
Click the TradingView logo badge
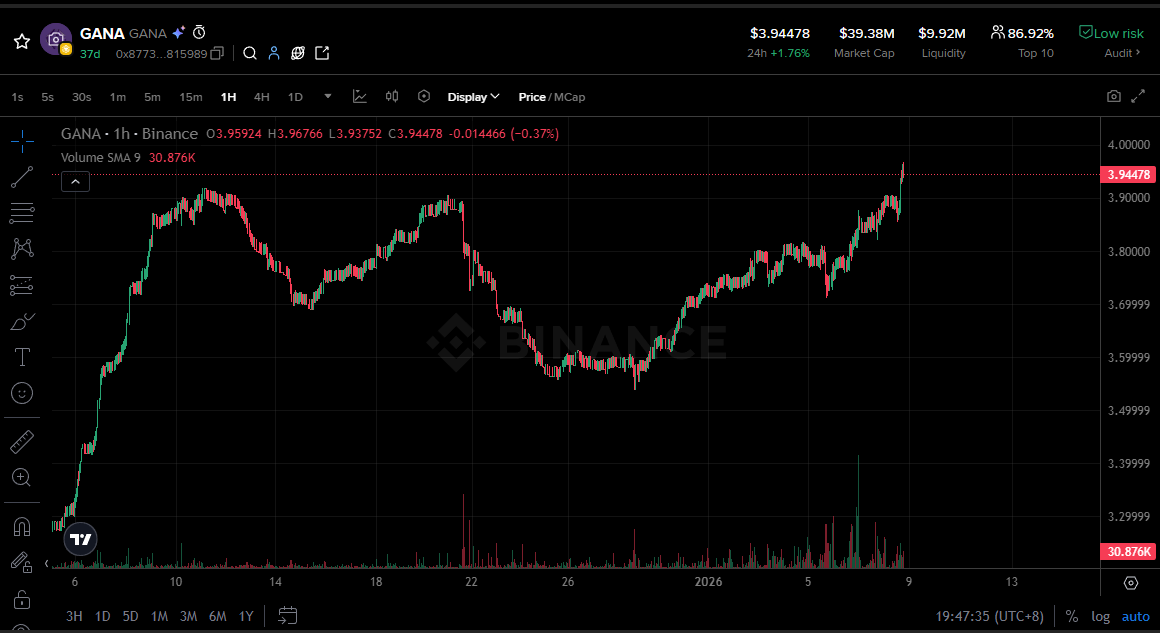click(81, 540)
